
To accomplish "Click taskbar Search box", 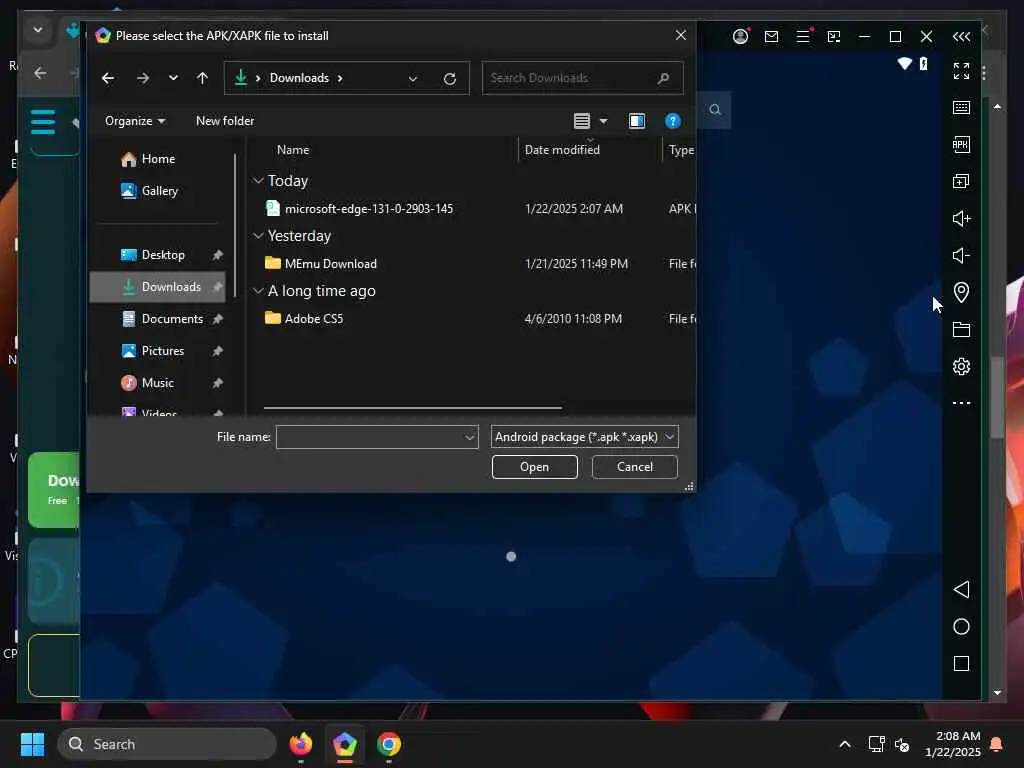I will point(167,744).
